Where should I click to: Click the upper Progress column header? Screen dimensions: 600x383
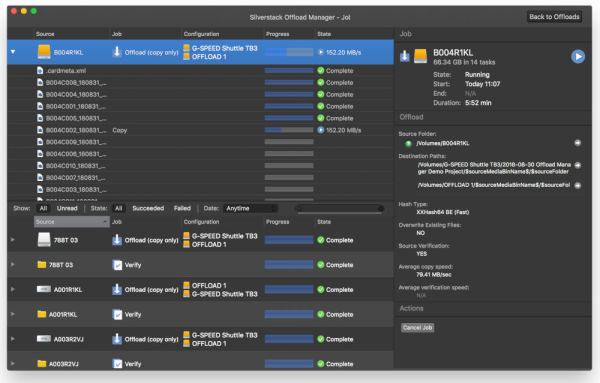coord(289,34)
